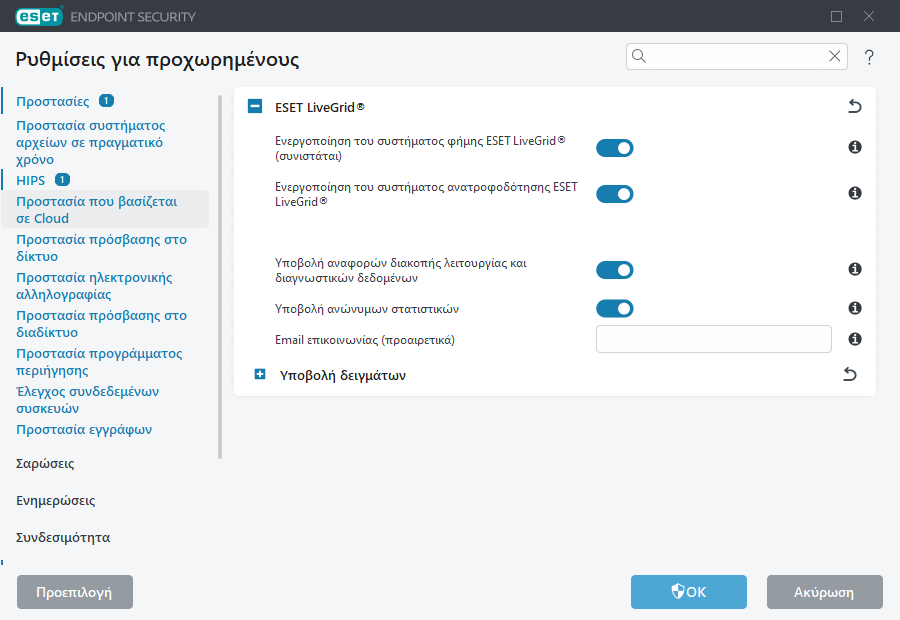Show info for anonymous statistics setting
The image size is (900, 620).
[x=855, y=308]
